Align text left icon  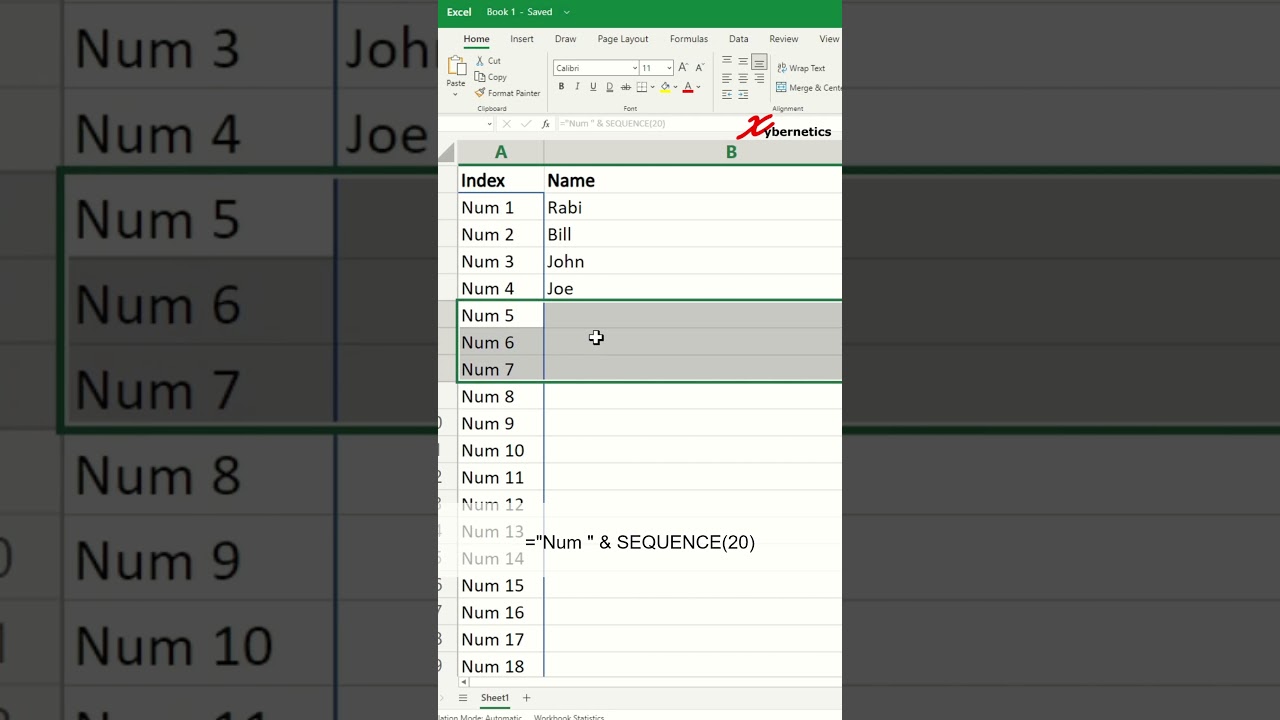[x=727, y=78]
